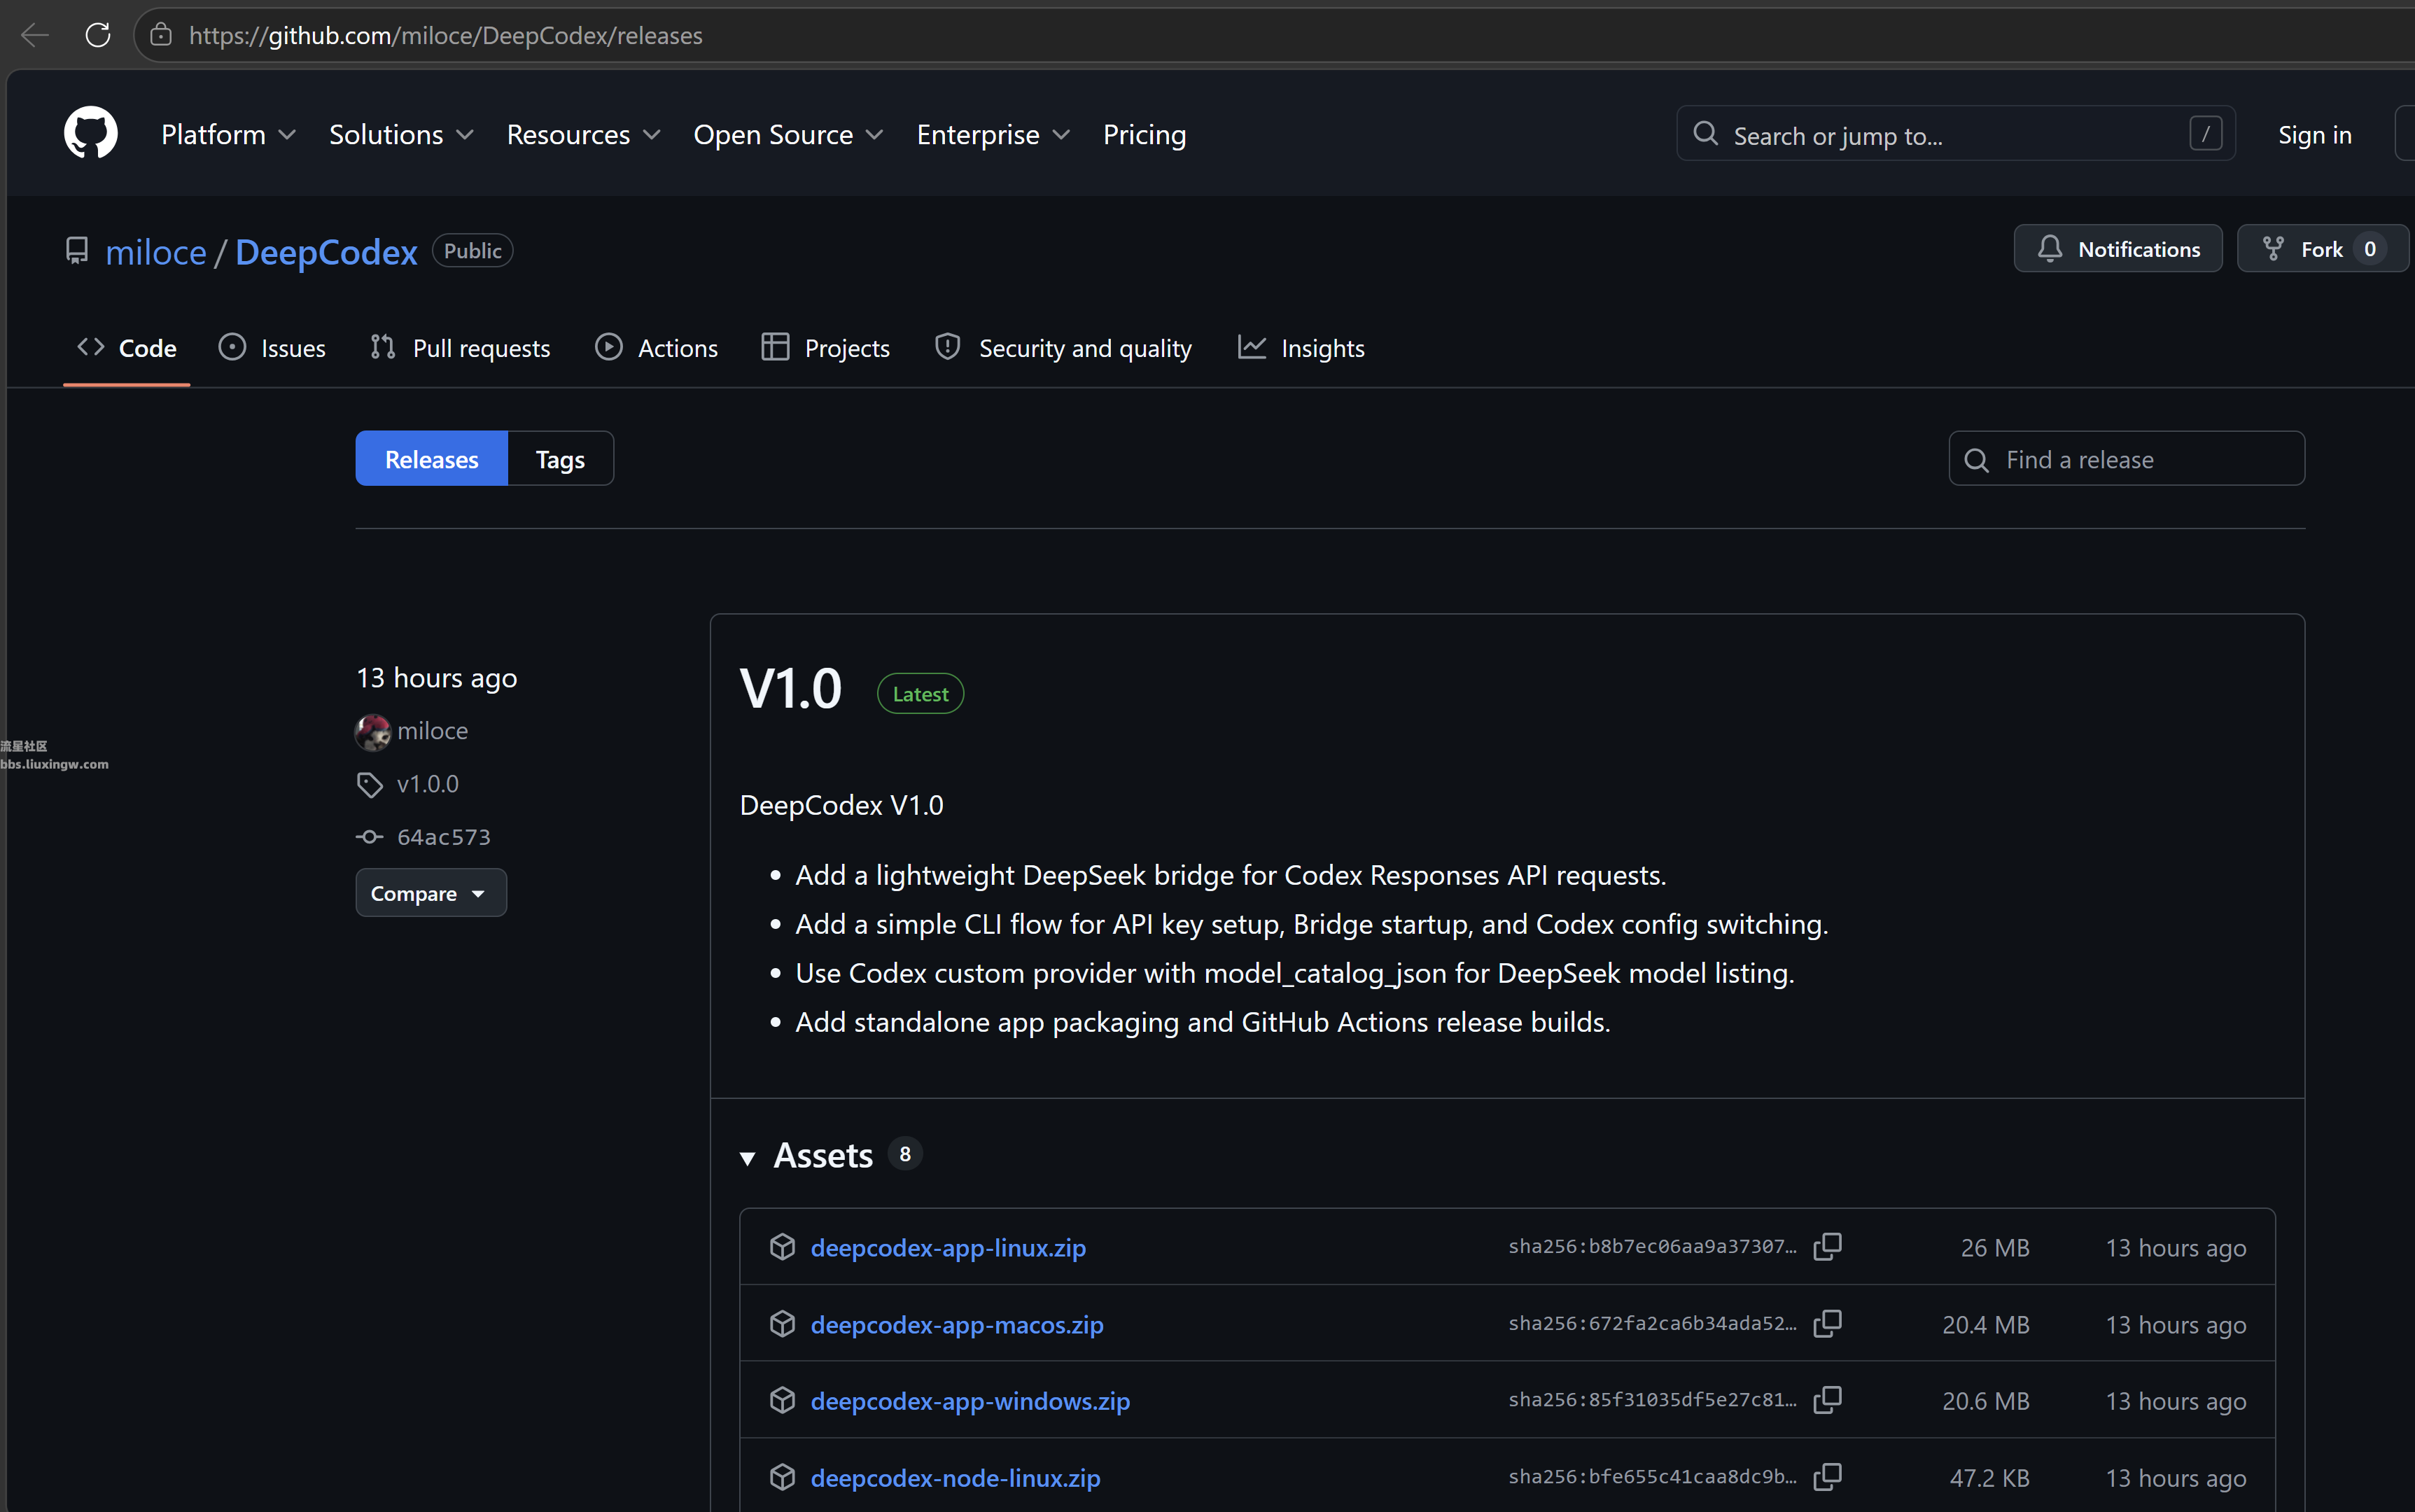Go to the Actions tab
This screenshot has width=2415, height=1512.
pyautogui.click(x=657, y=348)
